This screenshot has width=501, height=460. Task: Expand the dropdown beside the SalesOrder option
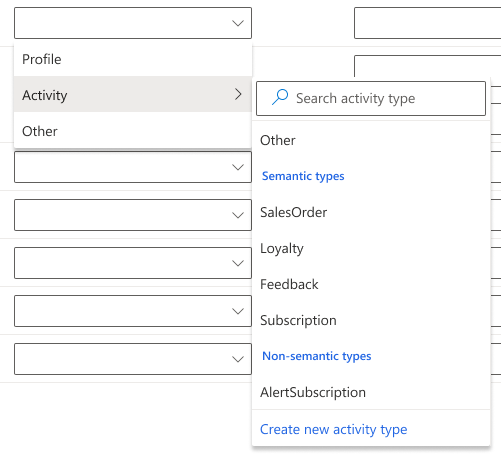tap(133, 215)
